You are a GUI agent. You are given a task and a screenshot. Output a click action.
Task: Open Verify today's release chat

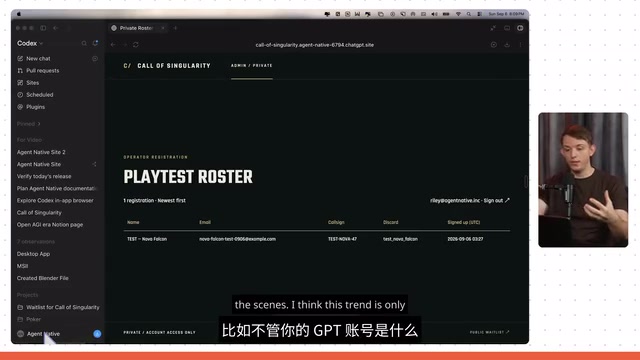click(x=44, y=176)
